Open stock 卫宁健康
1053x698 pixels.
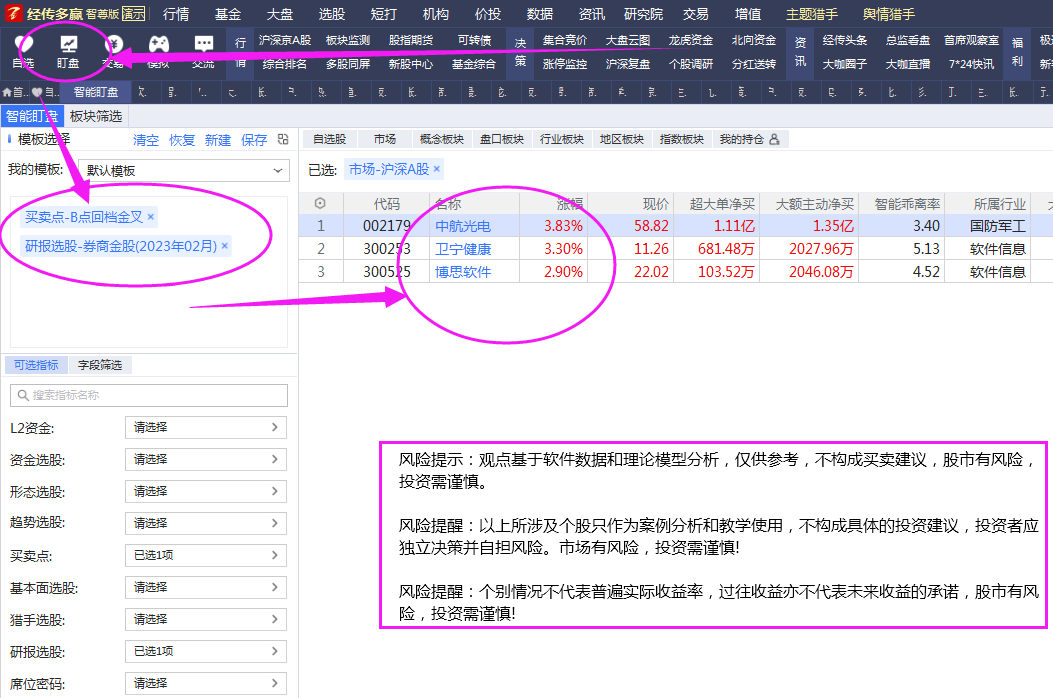[463, 249]
